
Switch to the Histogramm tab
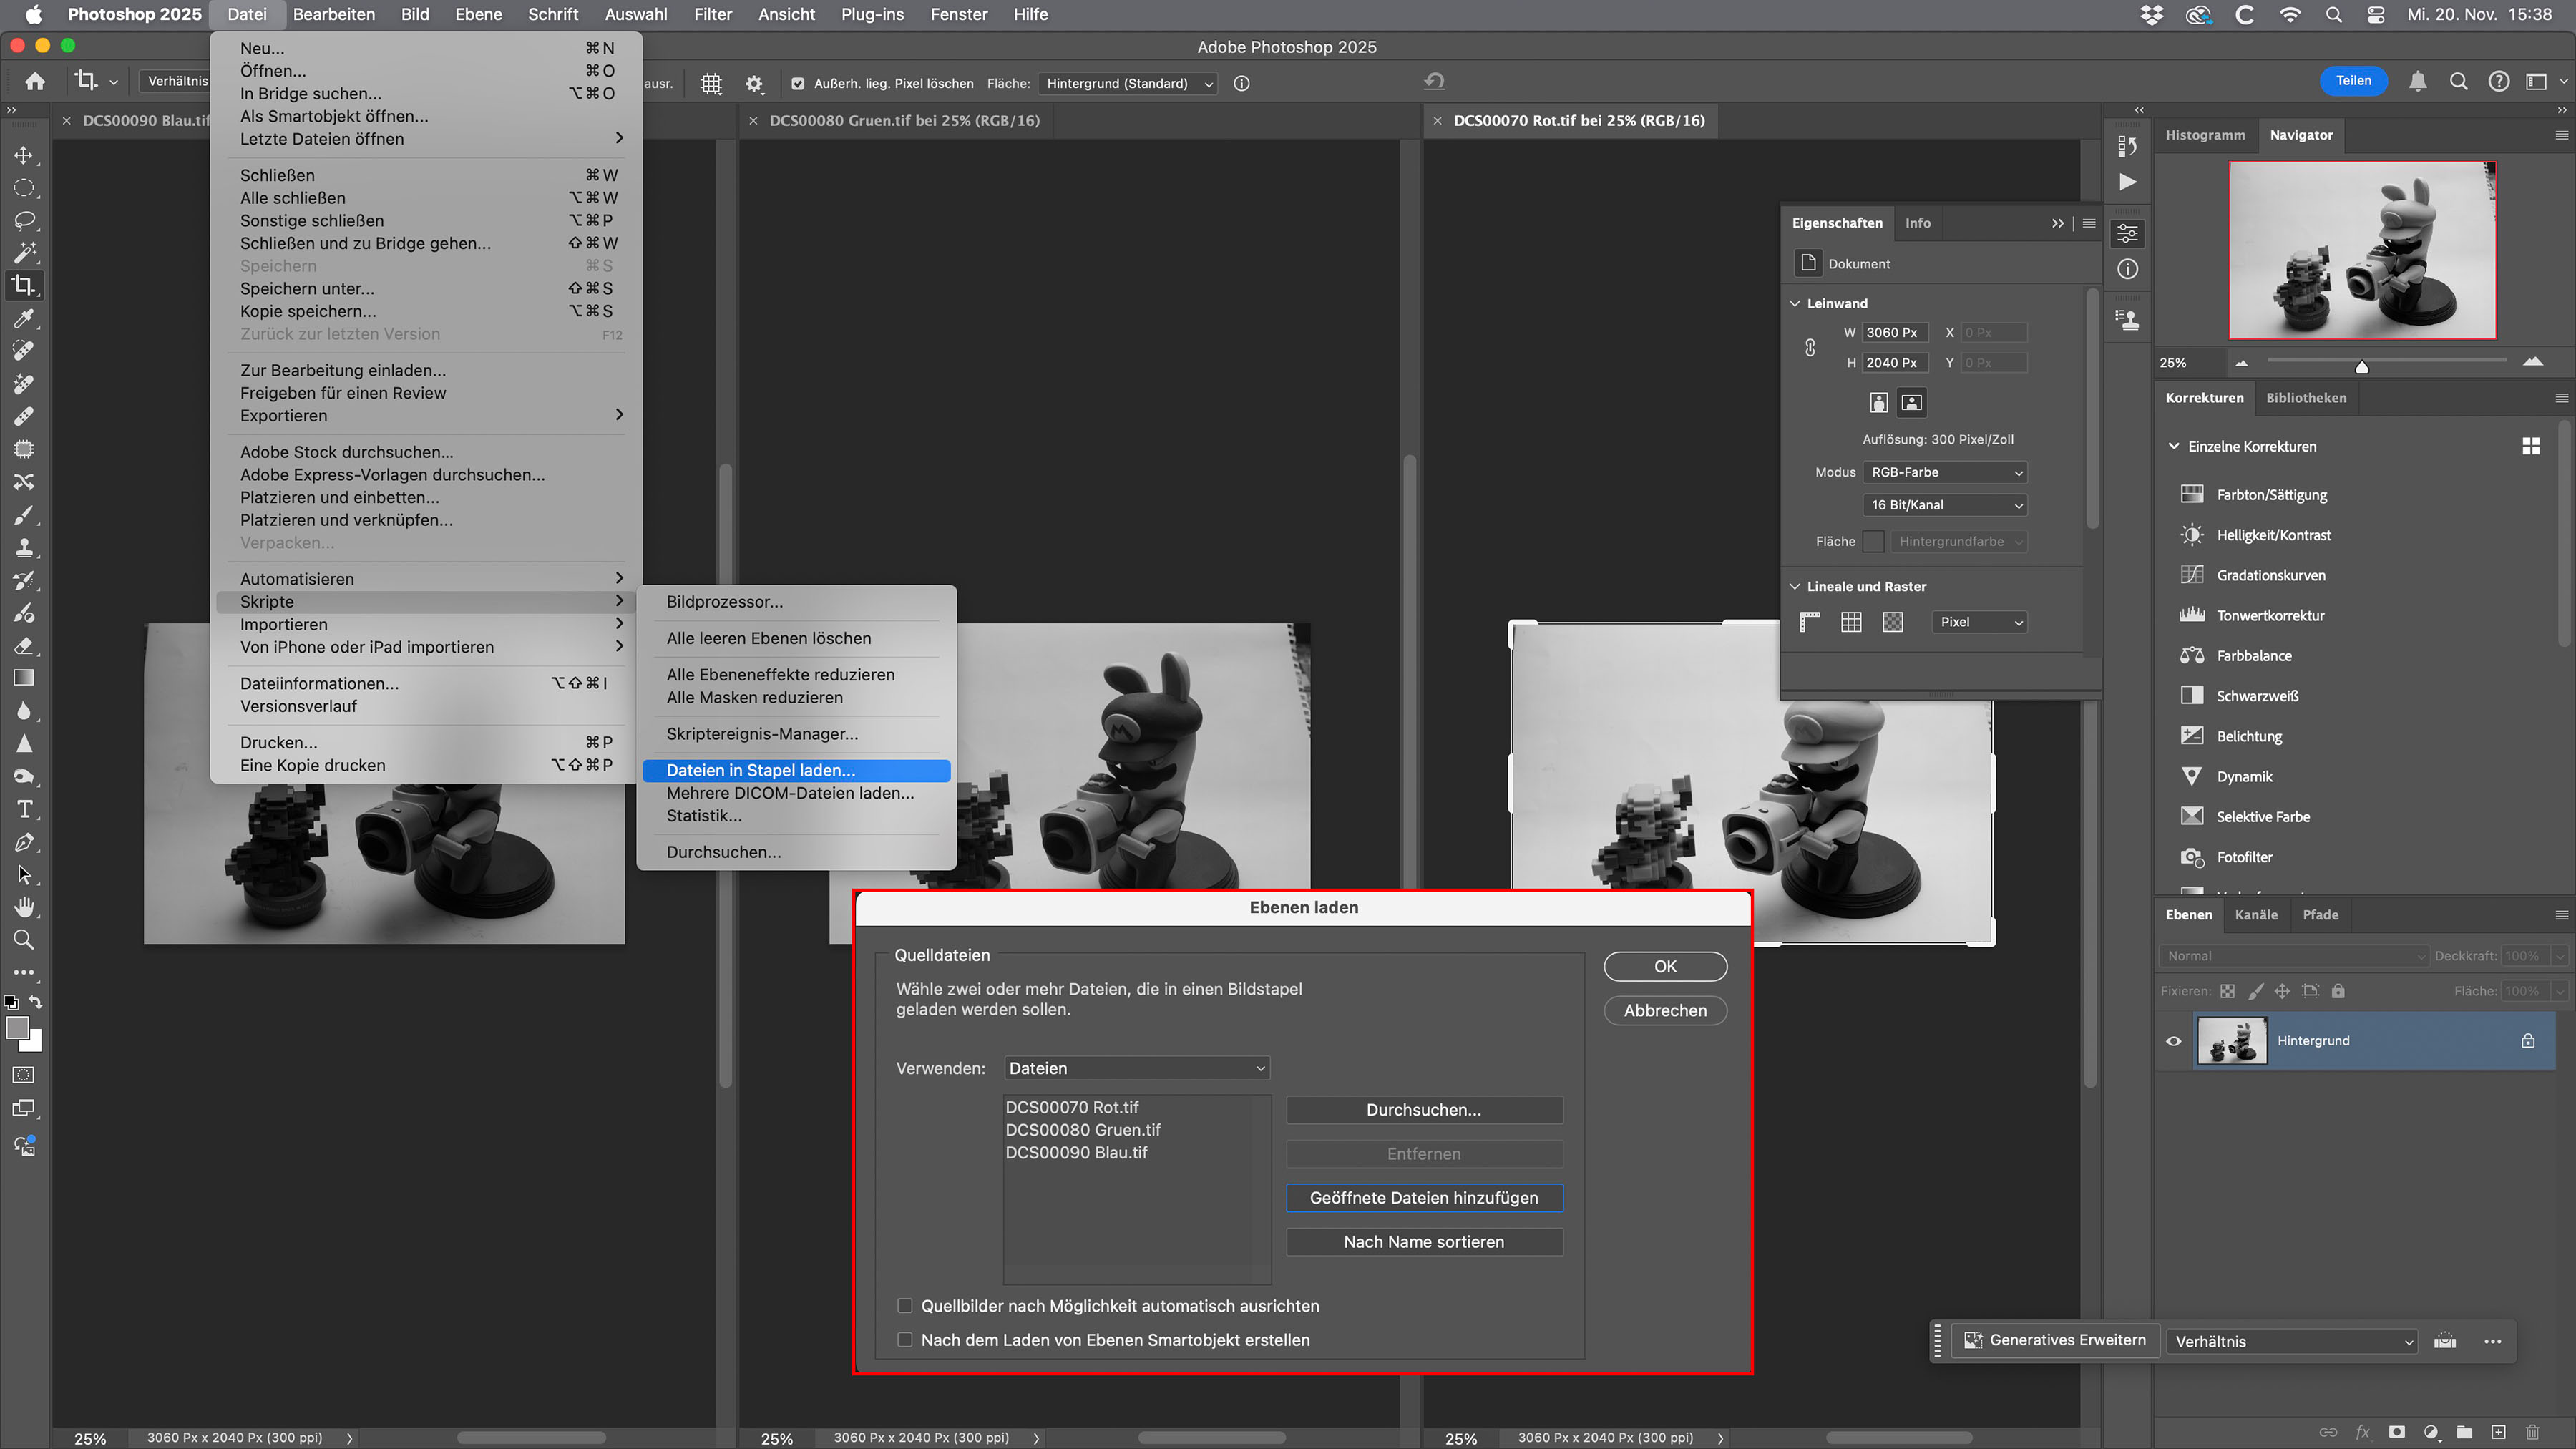[x=2205, y=135]
